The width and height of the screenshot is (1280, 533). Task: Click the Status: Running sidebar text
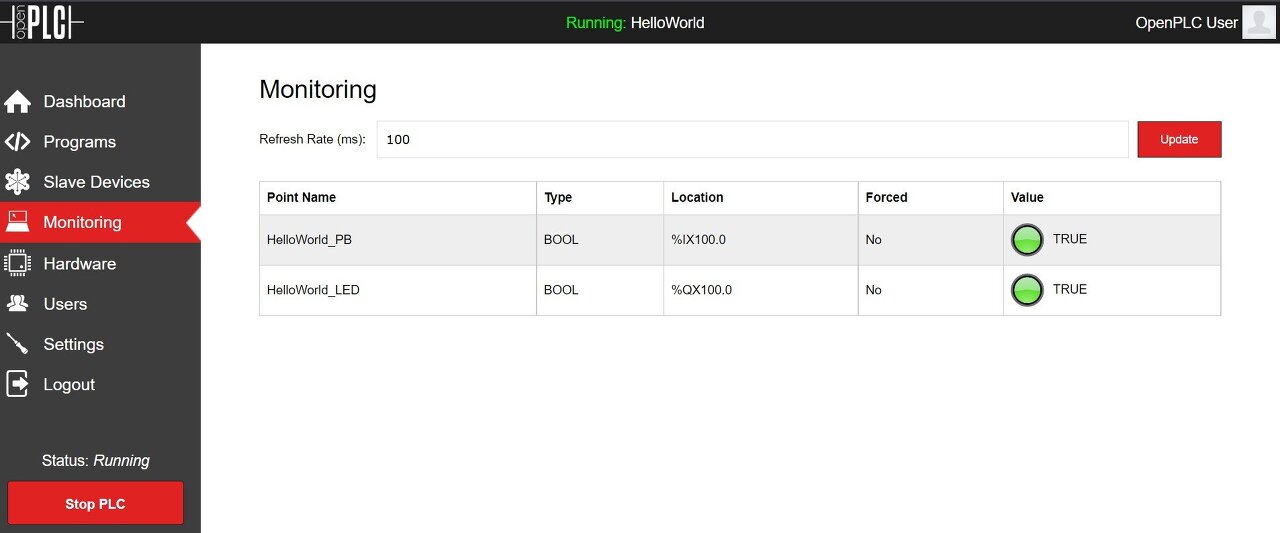(x=95, y=461)
